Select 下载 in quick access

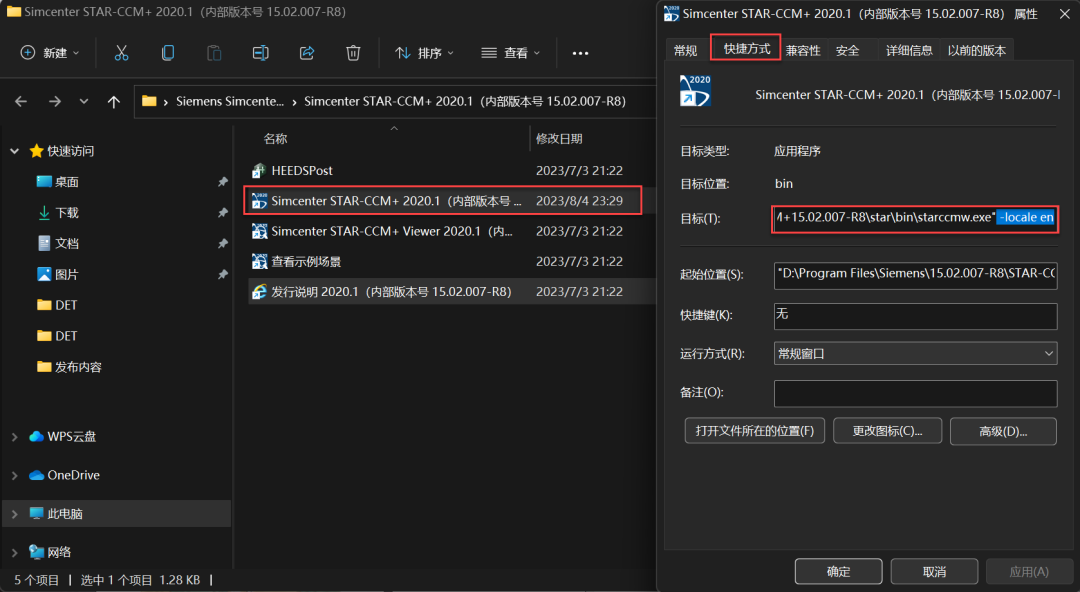(x=66, y=213)
